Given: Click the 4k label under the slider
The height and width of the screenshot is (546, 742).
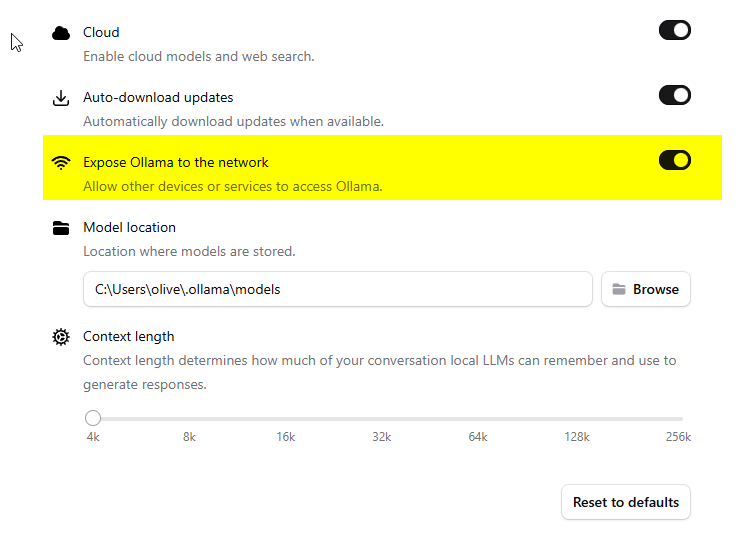Looking at the screenshot, I should pyautogui.click(x=93, y=437).
